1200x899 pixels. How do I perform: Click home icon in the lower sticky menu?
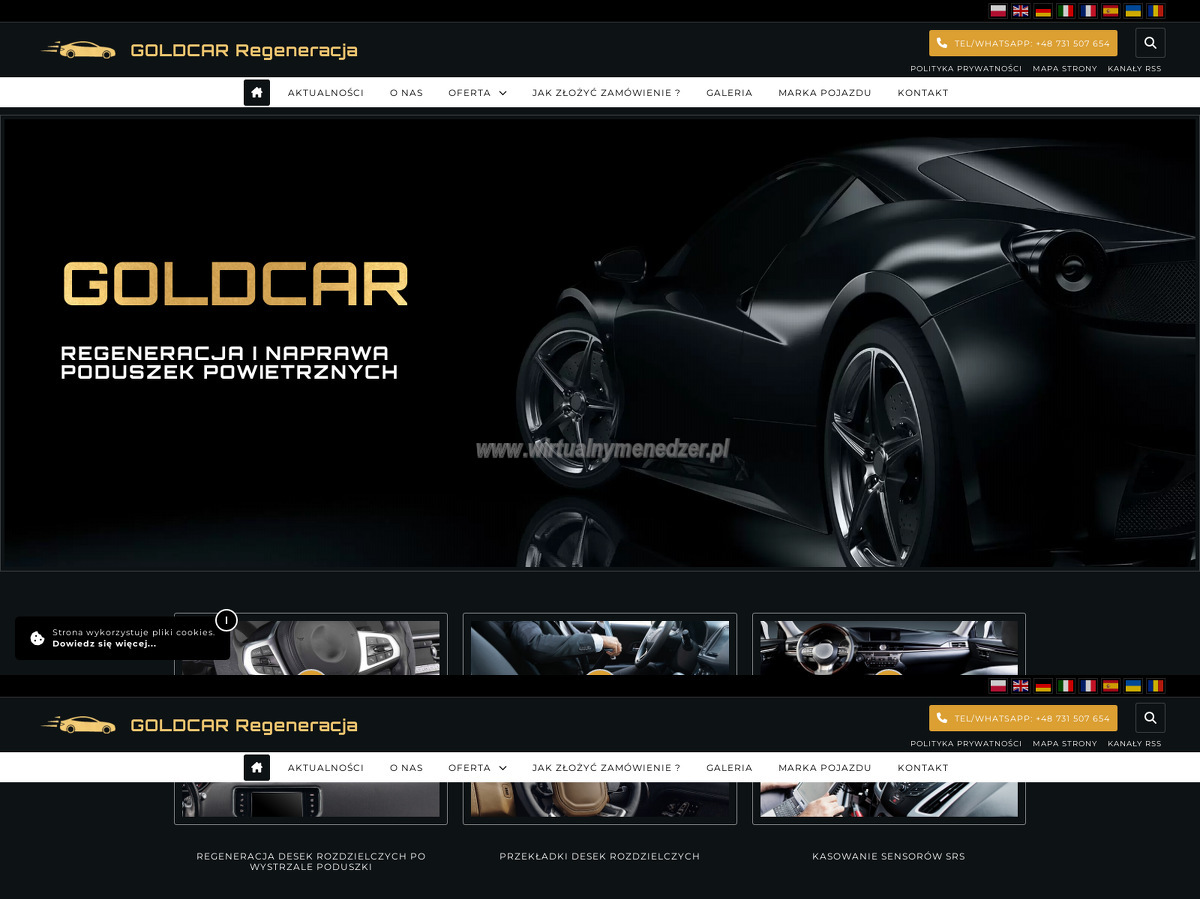click(x=257, y=767)
